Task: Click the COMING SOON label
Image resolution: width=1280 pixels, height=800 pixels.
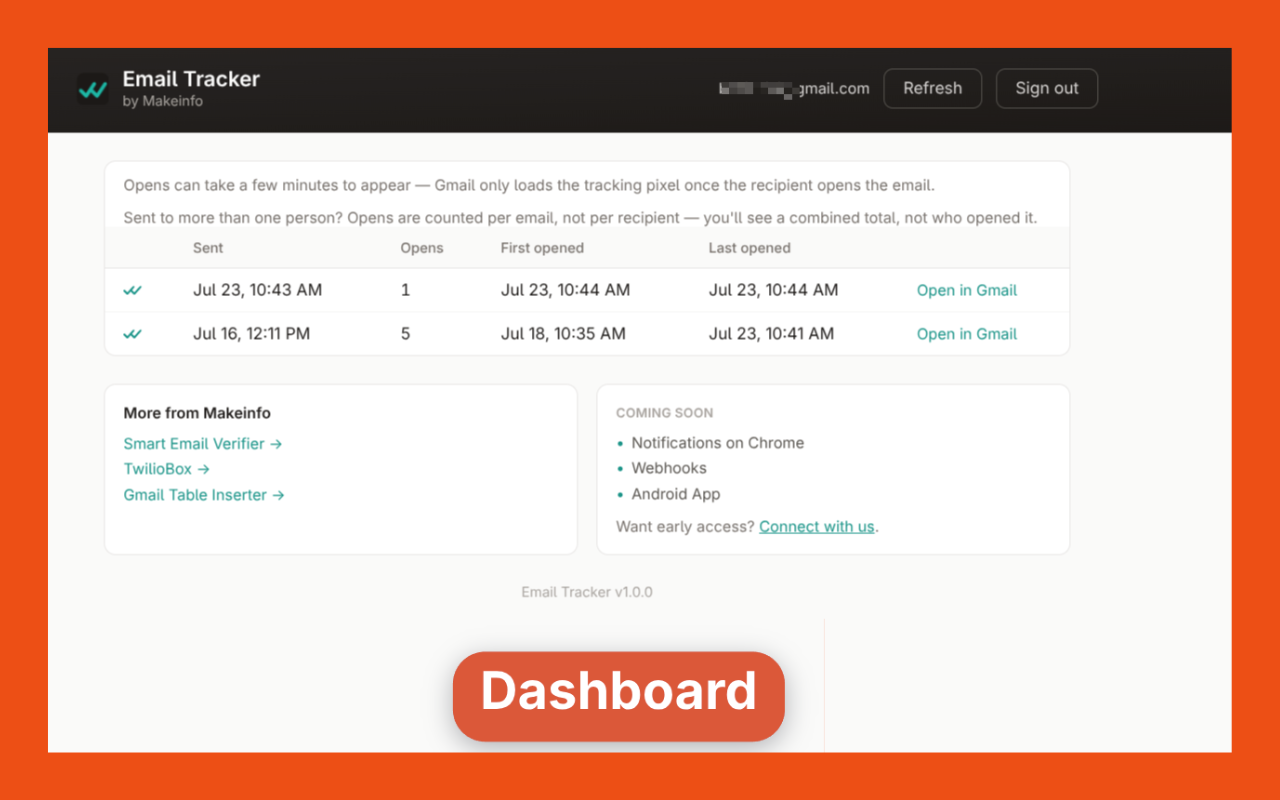Action: point(665,413)
